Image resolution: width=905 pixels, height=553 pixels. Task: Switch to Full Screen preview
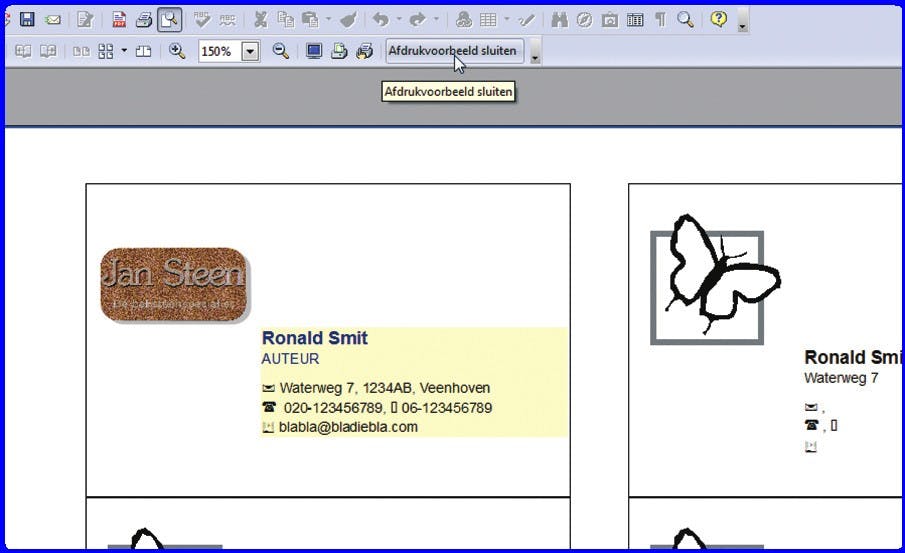313,51
